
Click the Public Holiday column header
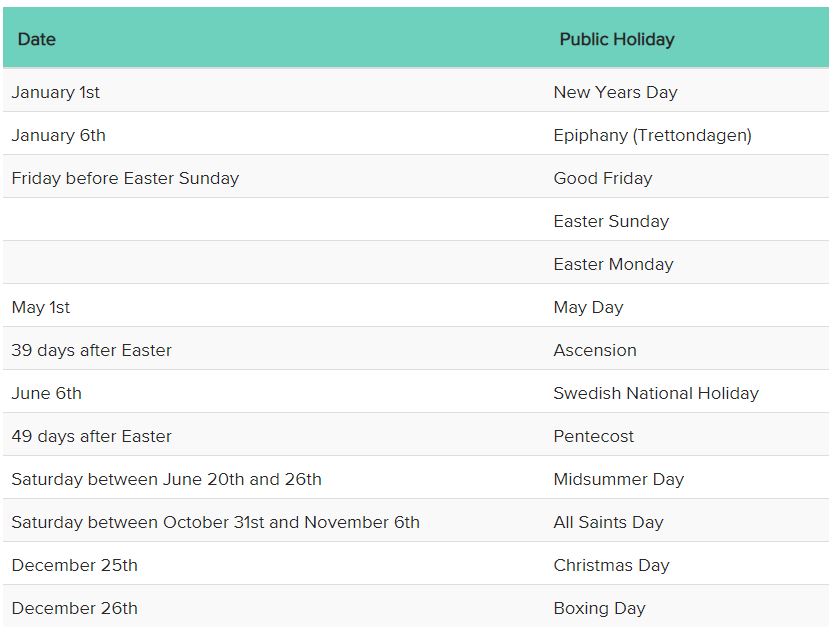[617, 39]
